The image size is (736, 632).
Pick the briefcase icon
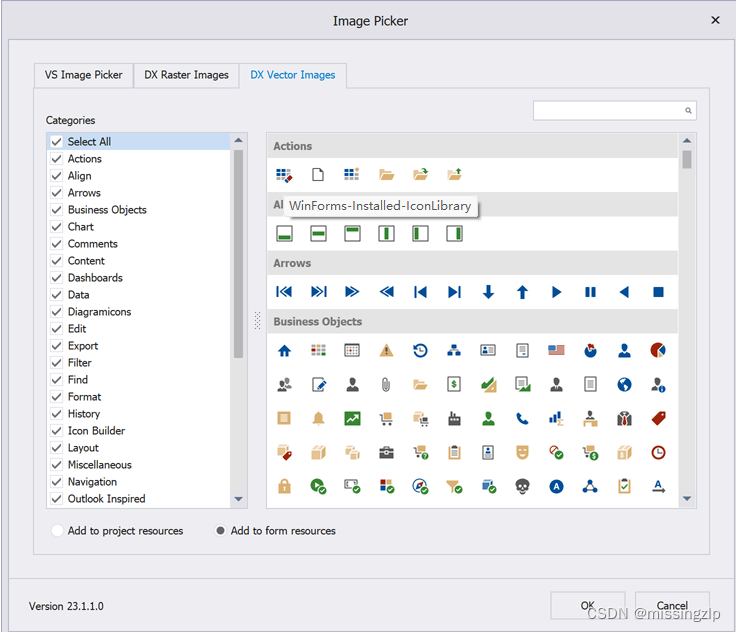coord(386,453)
